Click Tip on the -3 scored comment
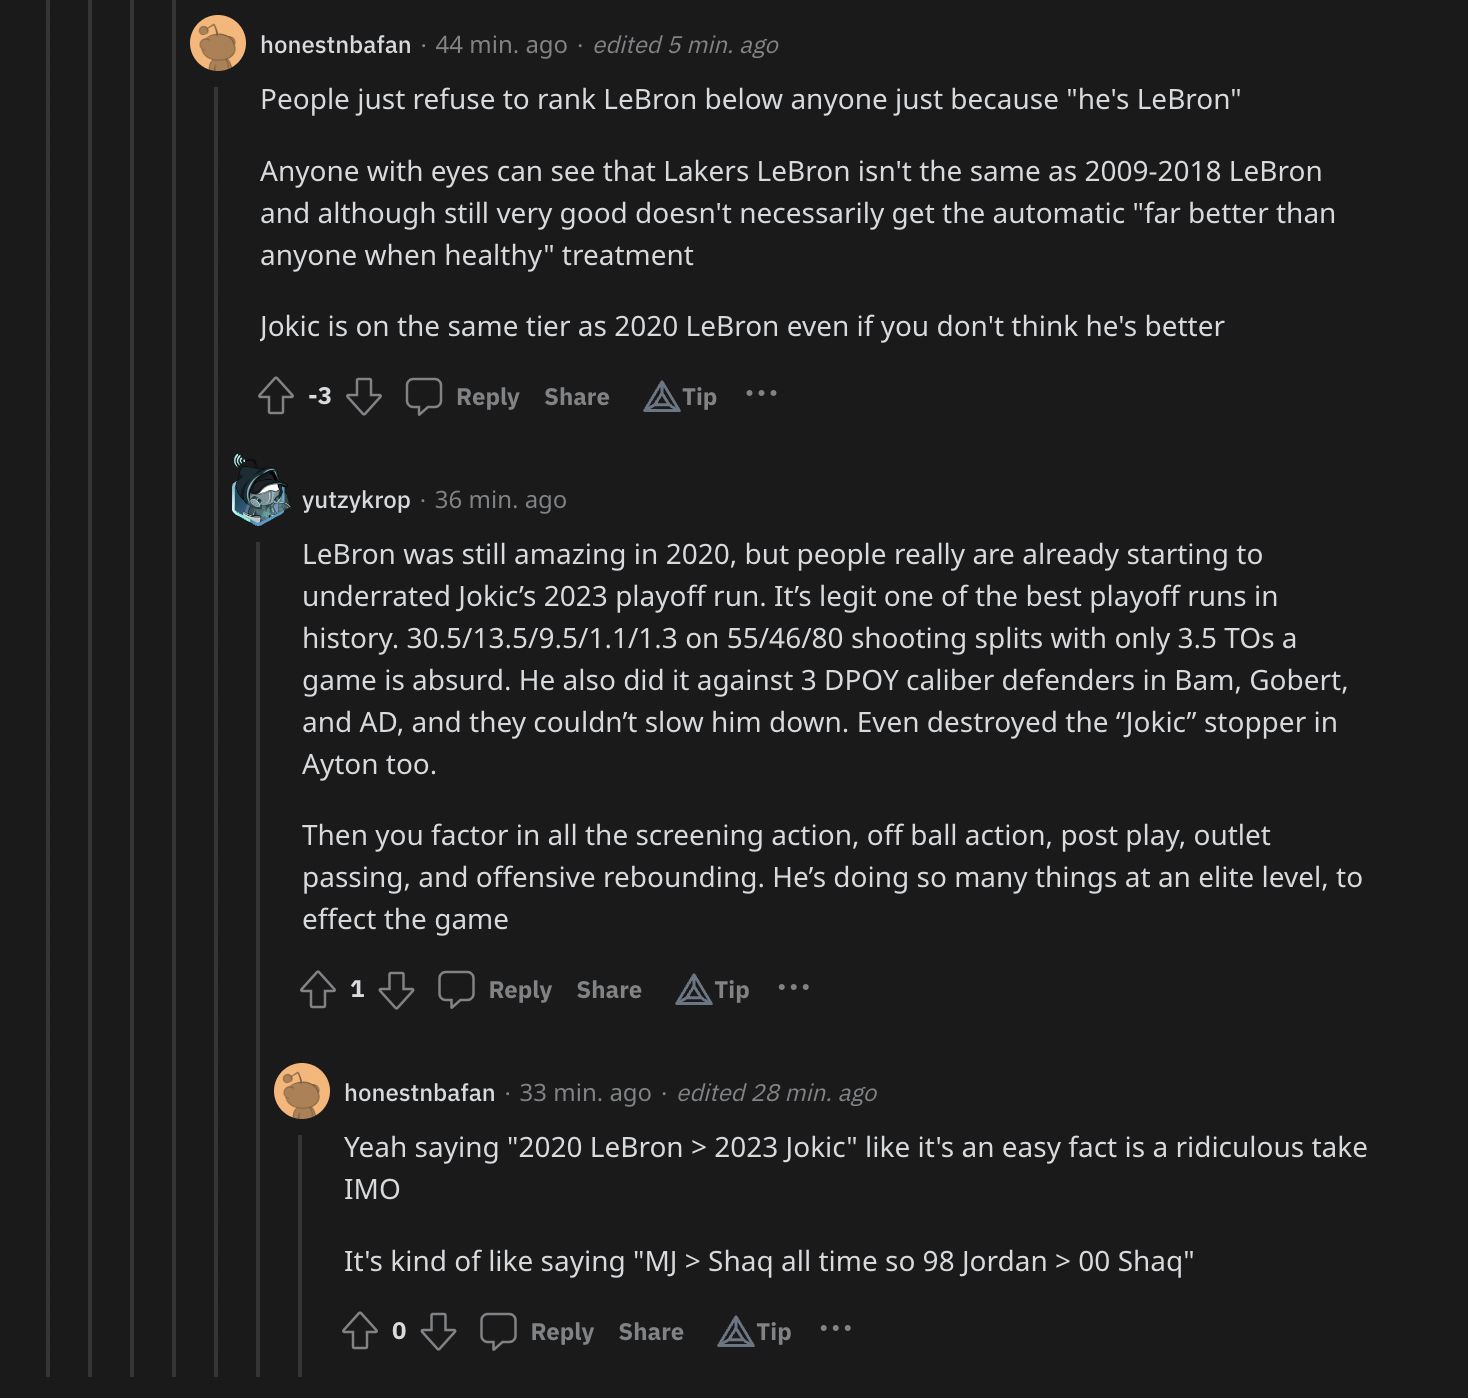Viewport: 1468px width, 1398px height. tap(681, 397)
